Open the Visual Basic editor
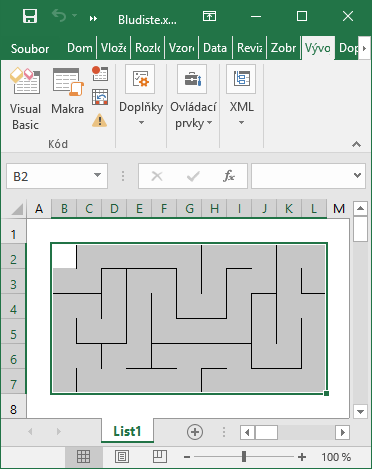This screenshot has width=372, height=469. click(25, 99)
